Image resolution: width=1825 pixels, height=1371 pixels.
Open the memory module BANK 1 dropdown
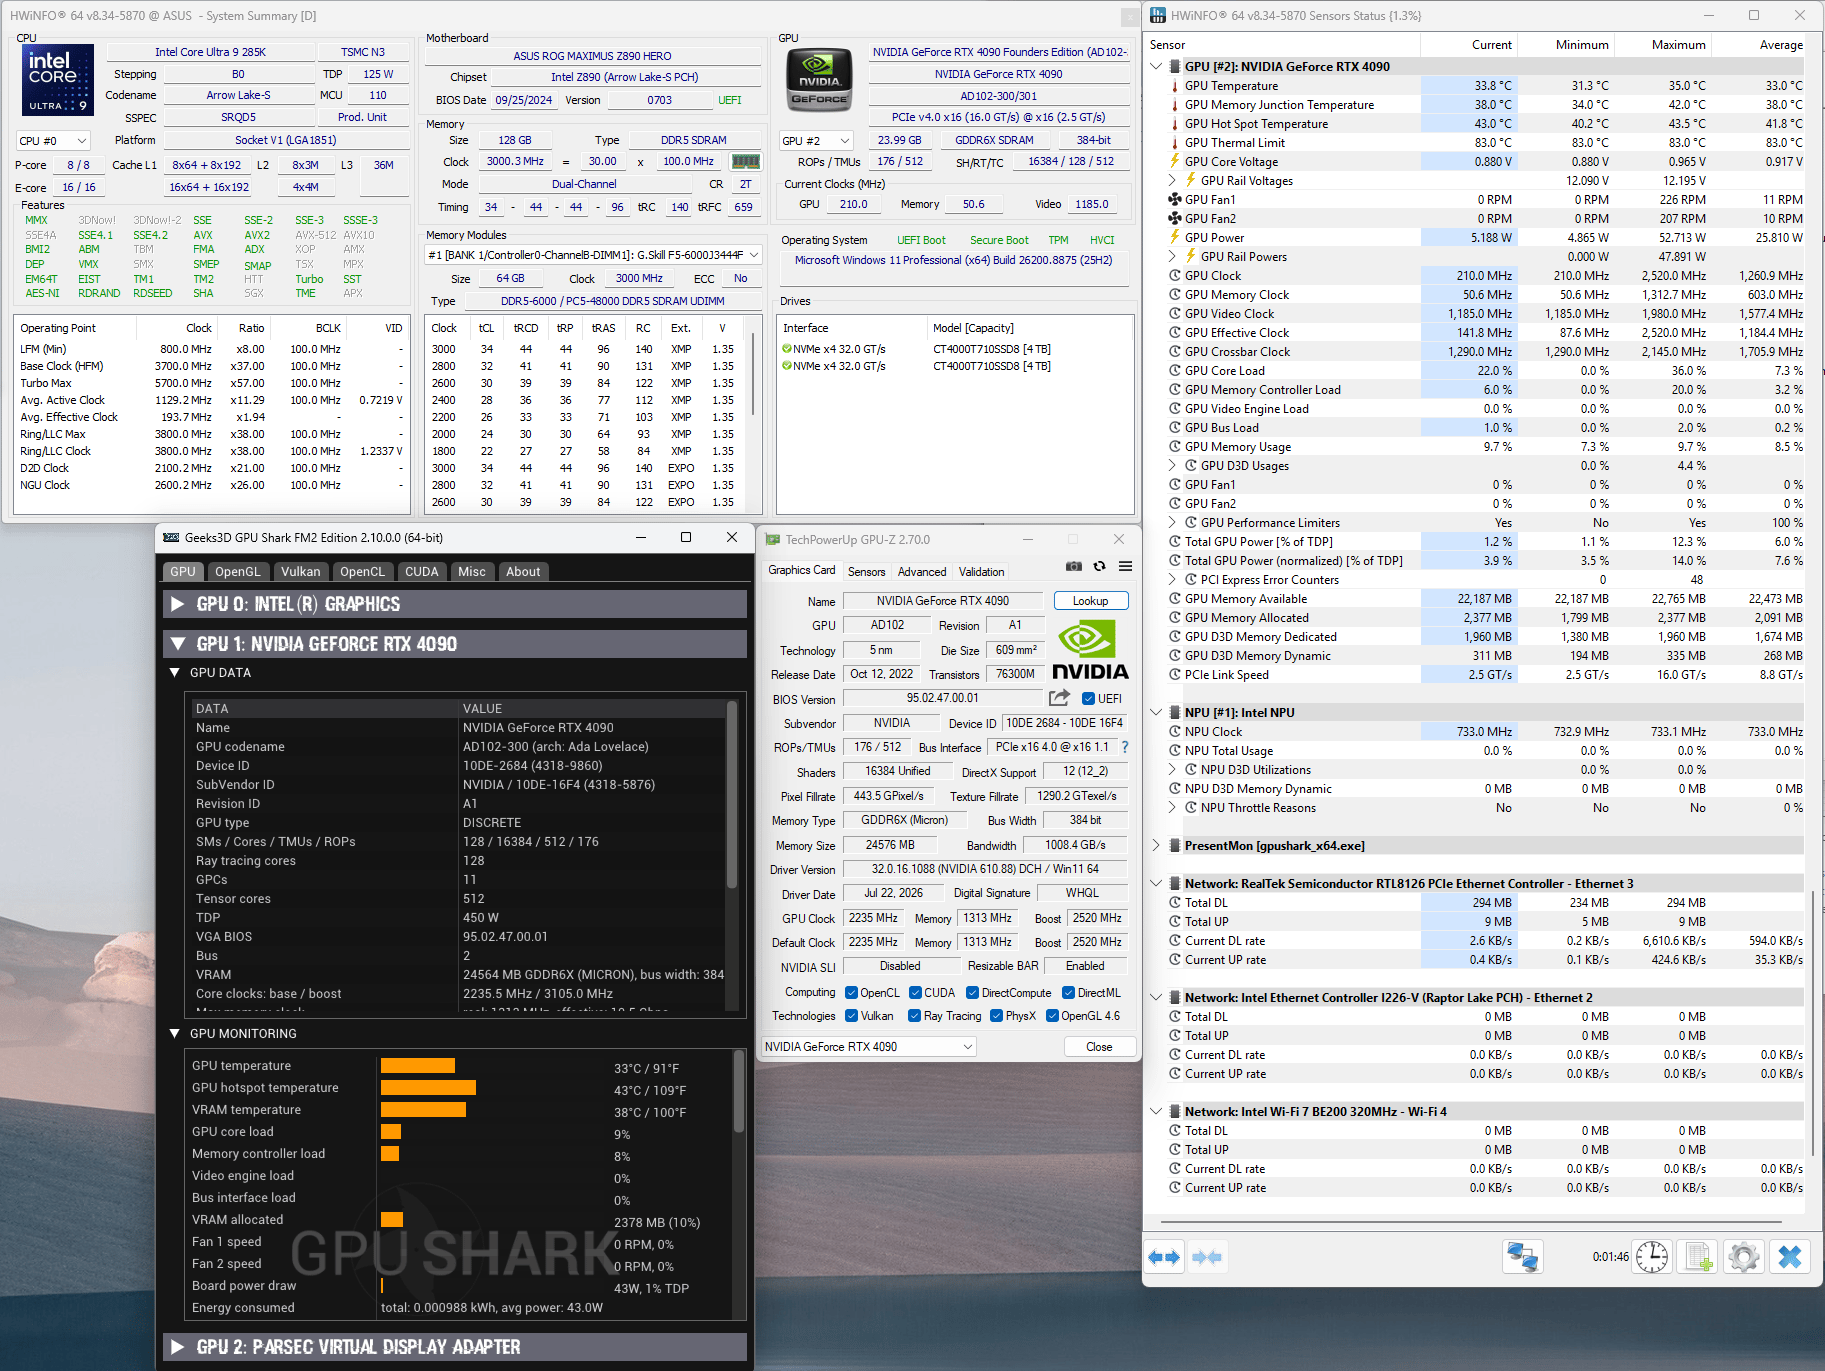click(594, 255)
